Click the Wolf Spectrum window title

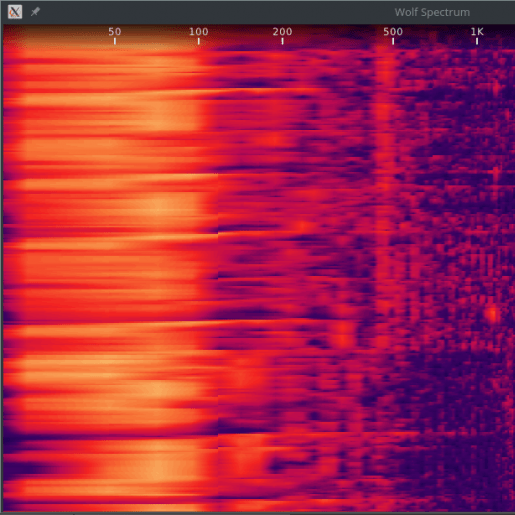click(x=432, y=12)
